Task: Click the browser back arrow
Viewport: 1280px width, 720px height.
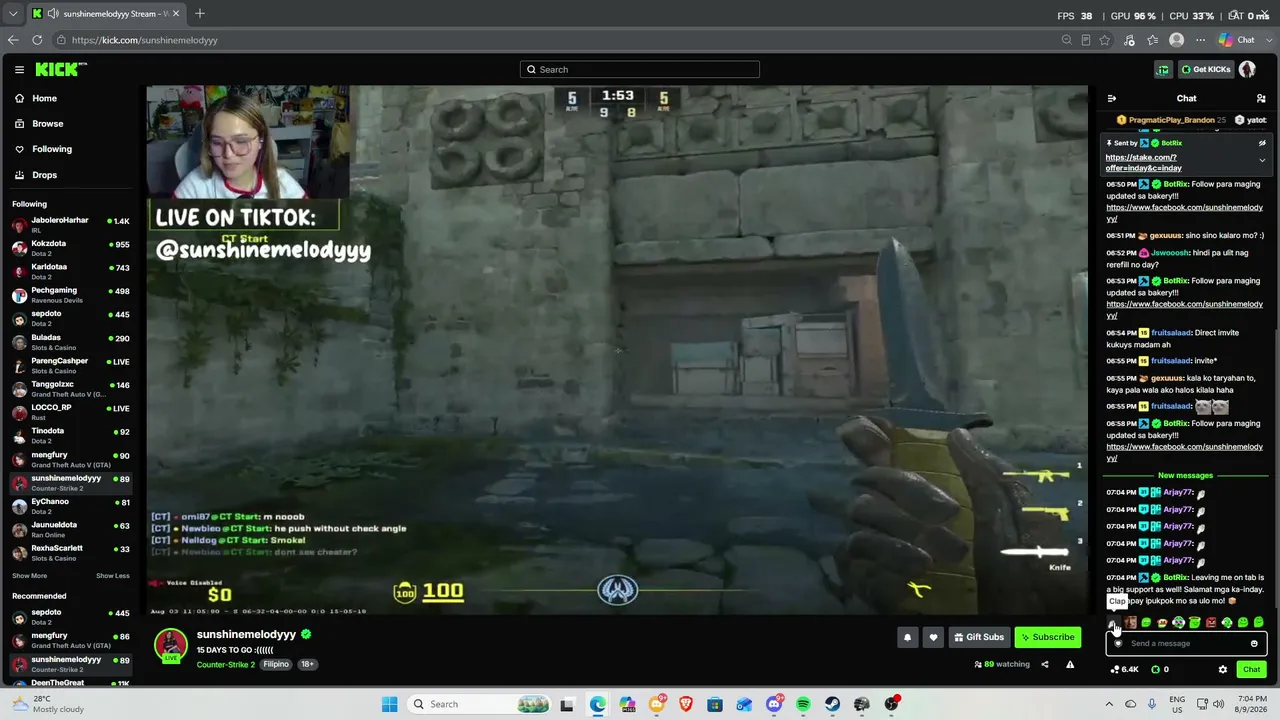Action: point(13,40)
